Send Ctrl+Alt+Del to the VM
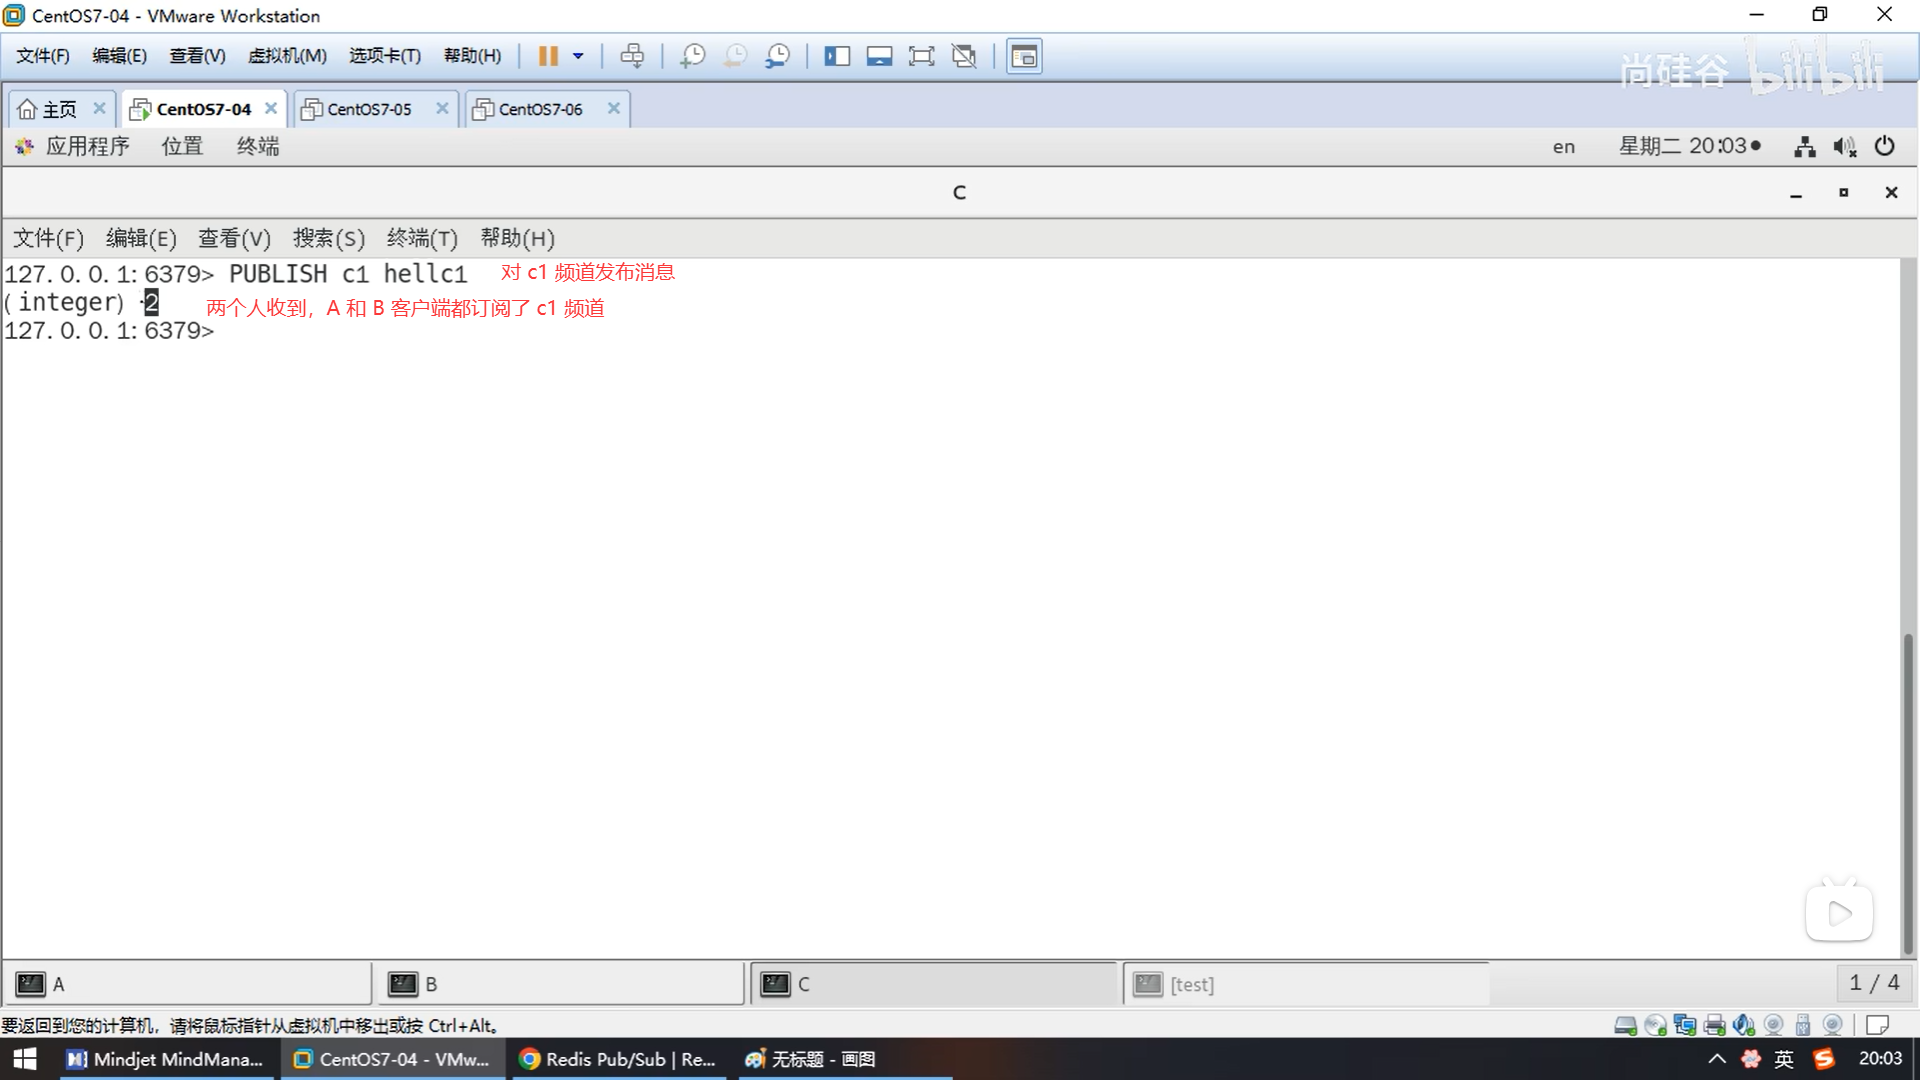Viewport: 1920px width, 1080px height. pos(632,56)
